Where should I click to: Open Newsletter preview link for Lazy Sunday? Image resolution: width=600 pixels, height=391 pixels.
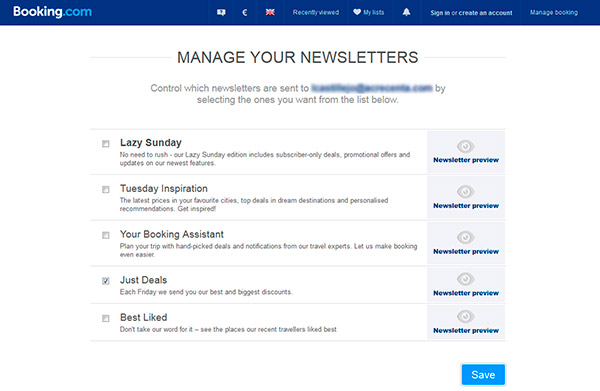pos(466,160)
